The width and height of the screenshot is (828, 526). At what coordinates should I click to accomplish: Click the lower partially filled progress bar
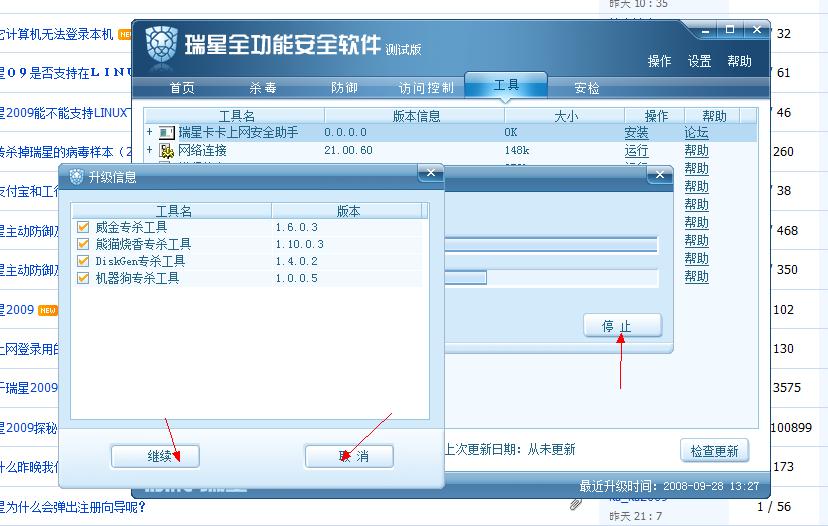point(551,278)
